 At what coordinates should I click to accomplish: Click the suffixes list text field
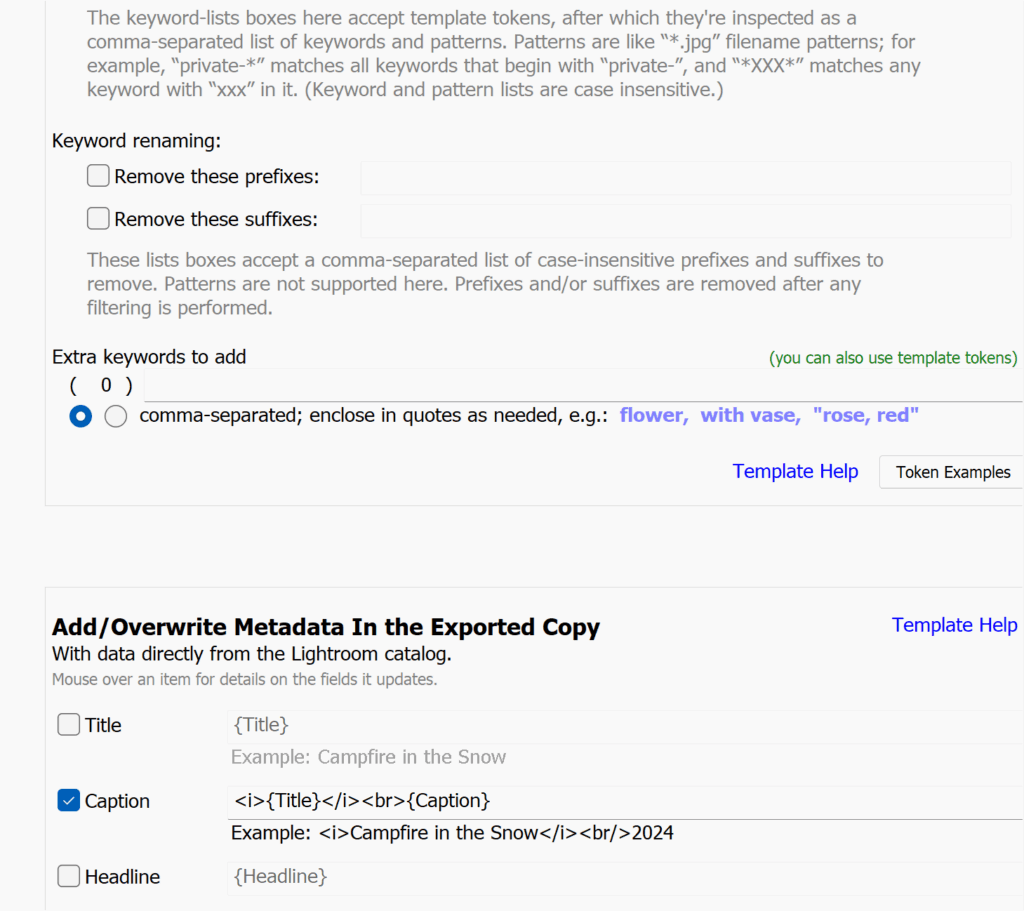tap(685, 220)
